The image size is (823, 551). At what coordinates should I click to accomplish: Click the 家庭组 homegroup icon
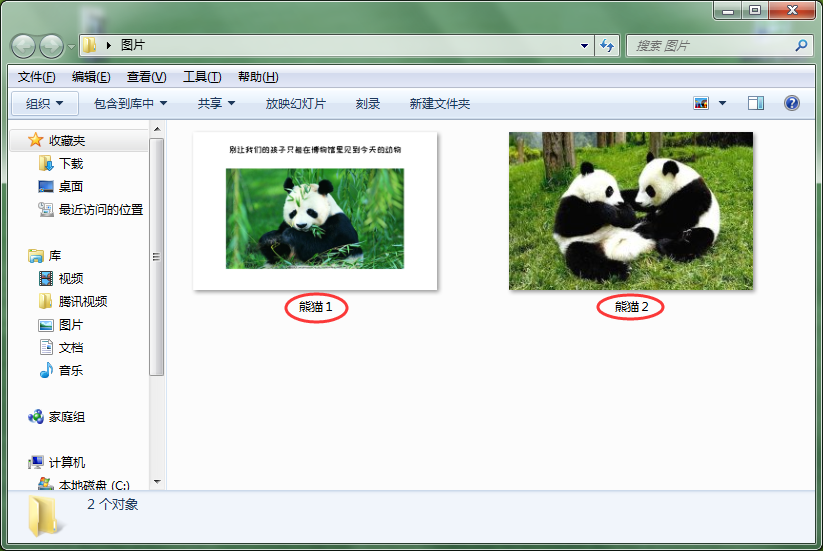click(36, 417)
